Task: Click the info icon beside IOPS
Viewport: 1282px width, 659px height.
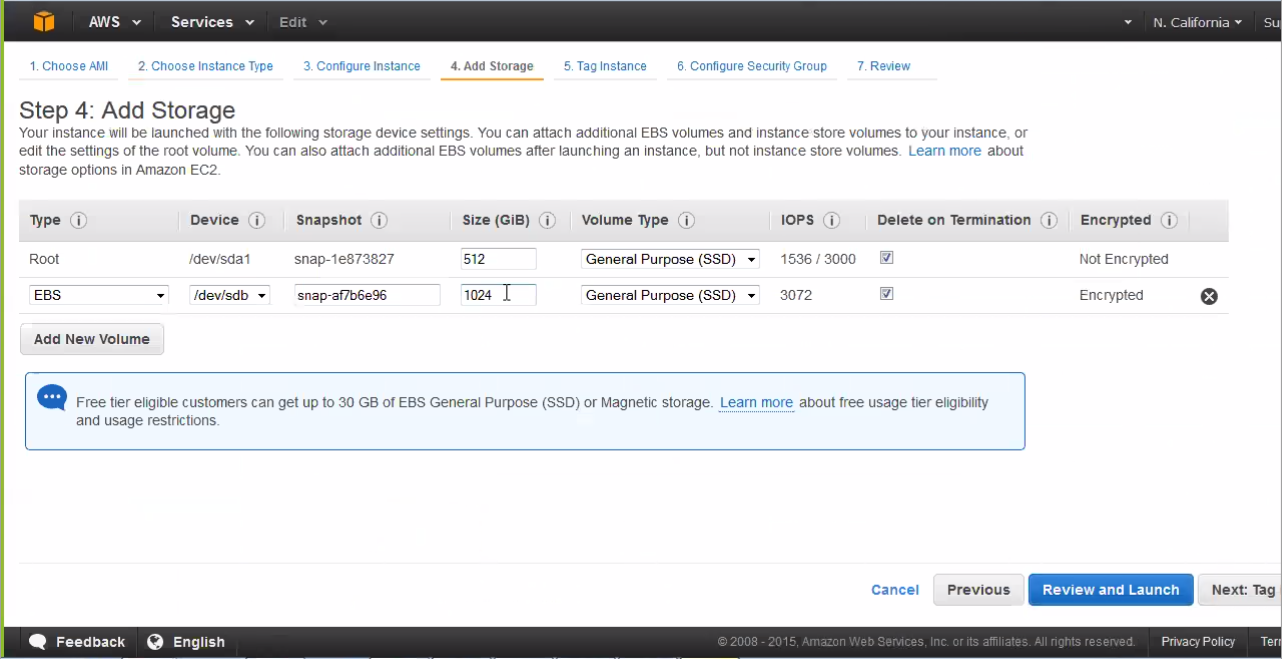Action: pos(831,221)
